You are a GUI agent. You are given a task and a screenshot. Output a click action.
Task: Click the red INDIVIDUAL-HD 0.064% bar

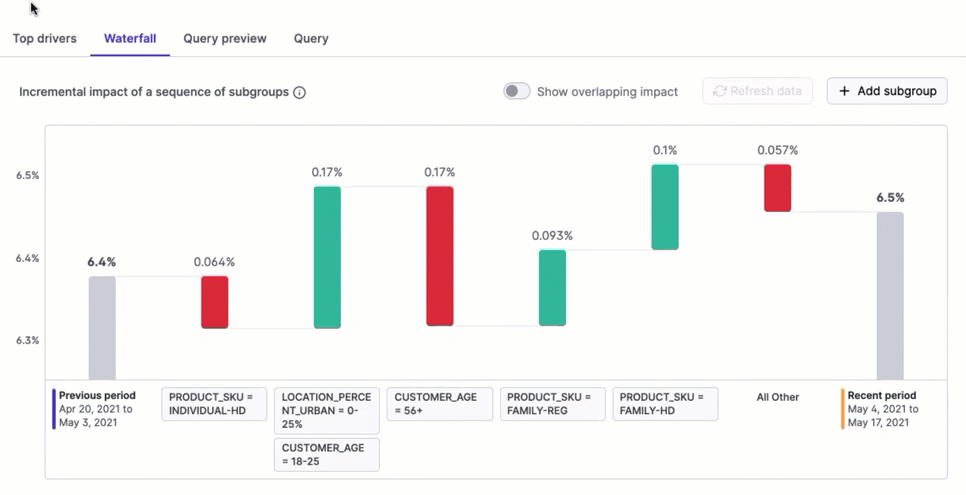click(215, 302)
